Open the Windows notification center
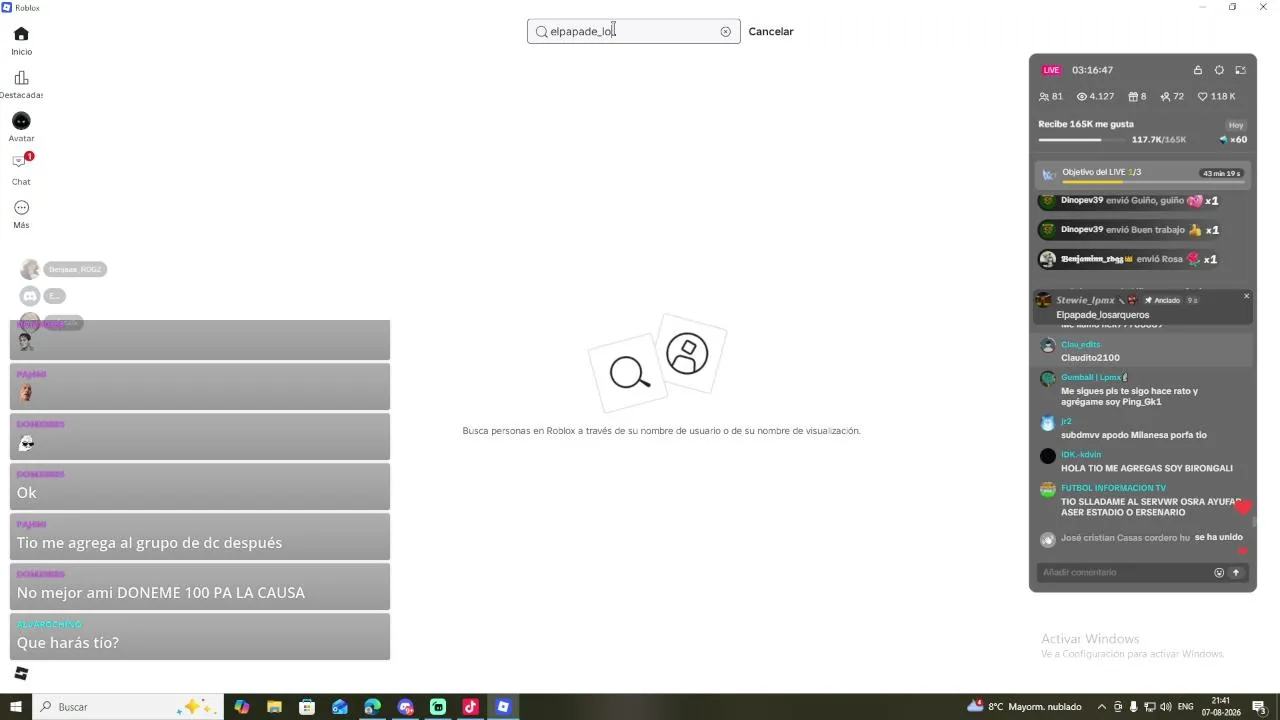This screenshot has width=1280, height=720. point(1259,707)
